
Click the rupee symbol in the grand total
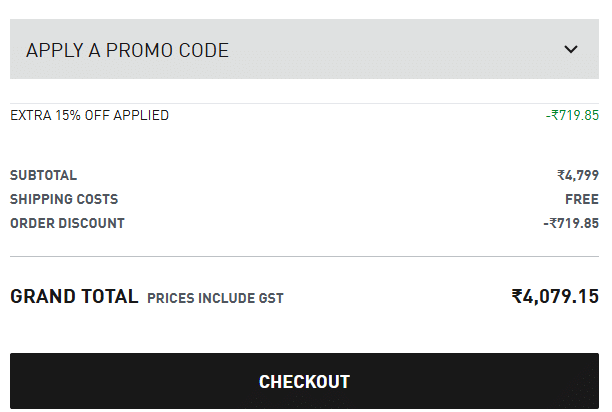coord(517,297)
